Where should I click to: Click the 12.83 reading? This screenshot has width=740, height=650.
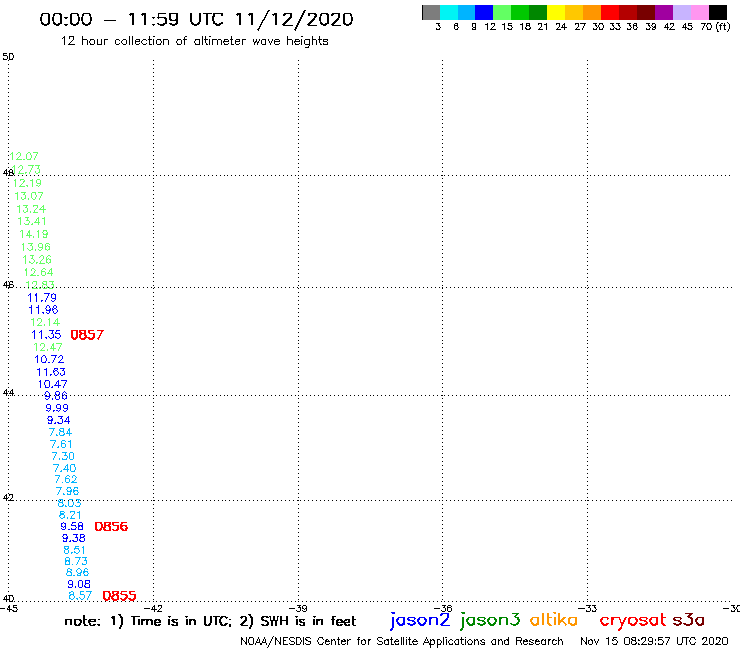tap(40, 285)
